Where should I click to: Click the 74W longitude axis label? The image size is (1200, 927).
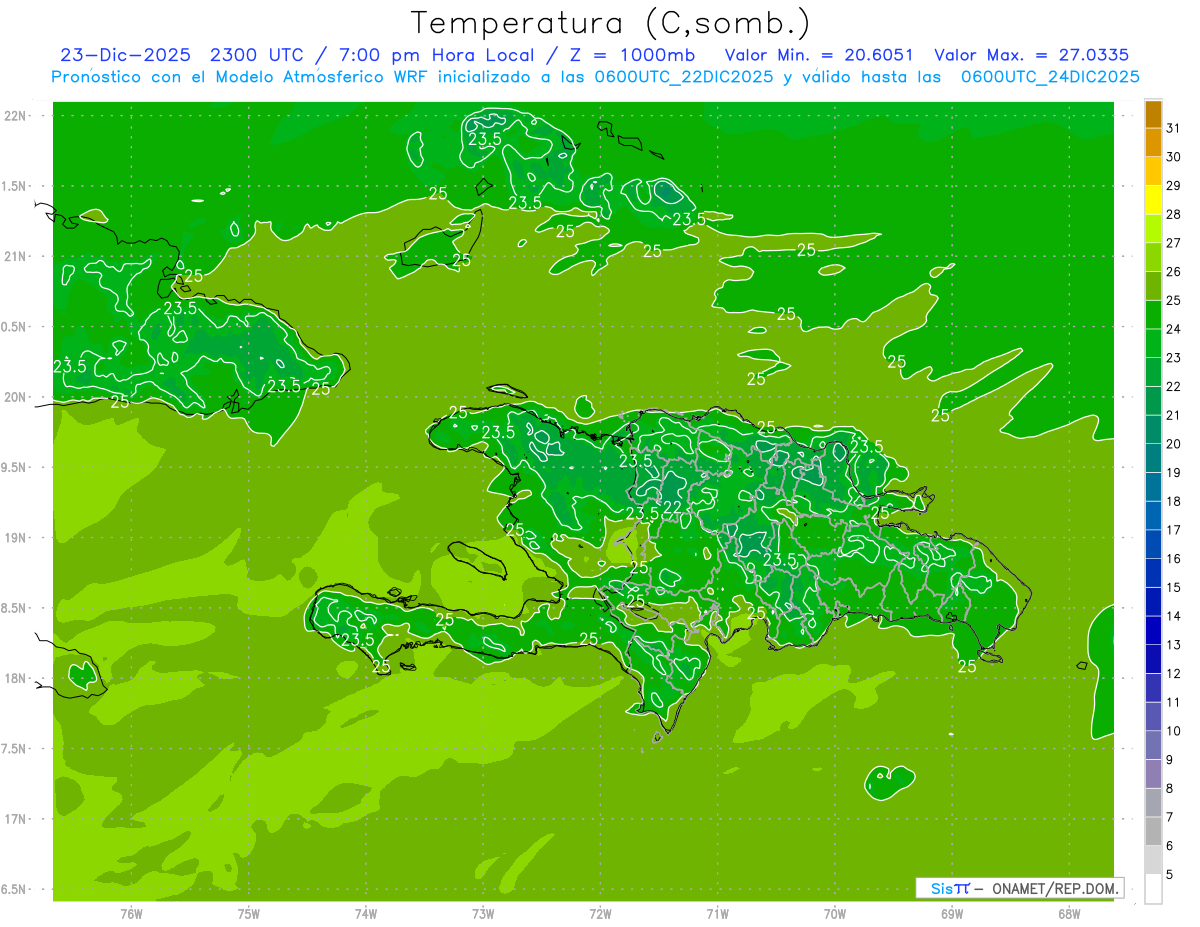click(366, 914)
